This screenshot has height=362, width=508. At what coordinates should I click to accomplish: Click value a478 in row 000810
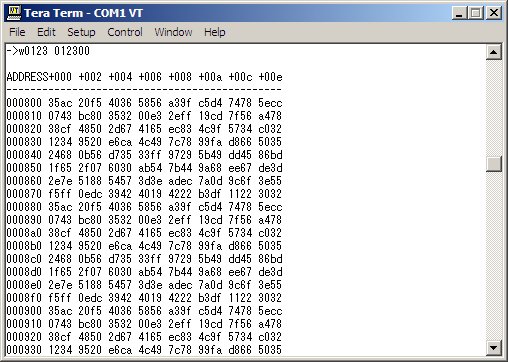click(x=270, y=116)
